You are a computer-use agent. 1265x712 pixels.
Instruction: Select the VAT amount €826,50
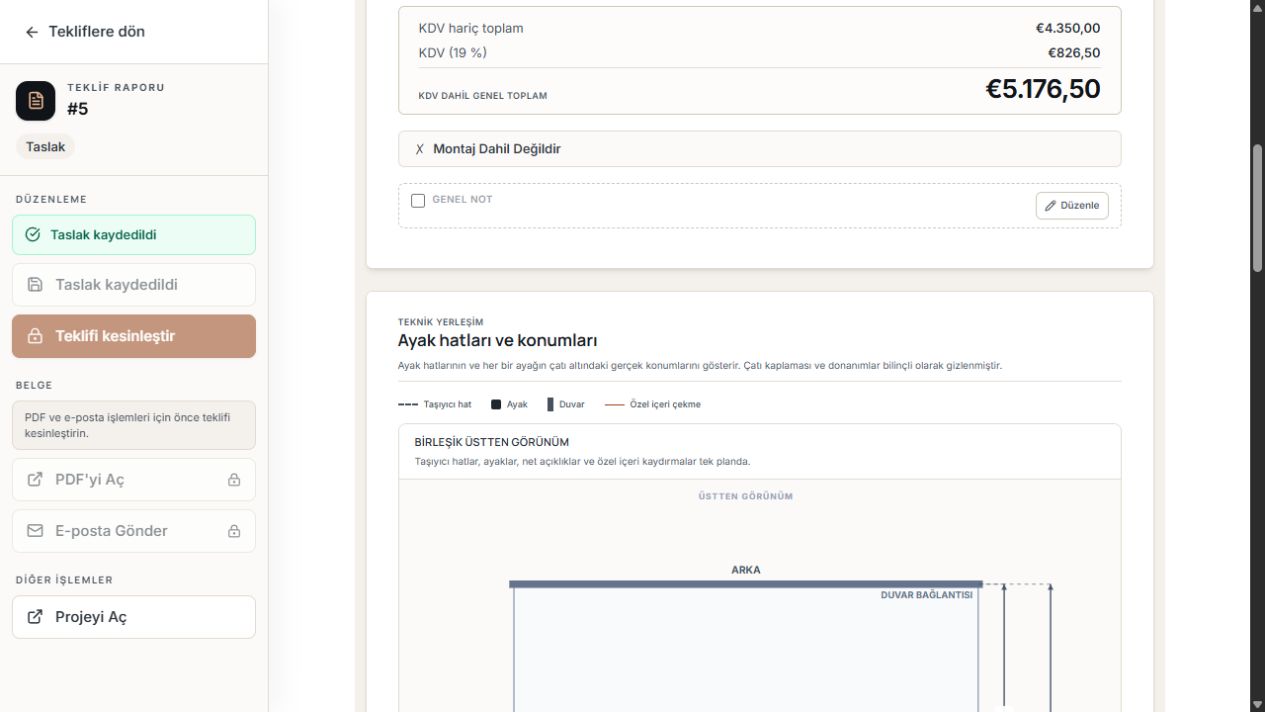tap(1074, 52)
